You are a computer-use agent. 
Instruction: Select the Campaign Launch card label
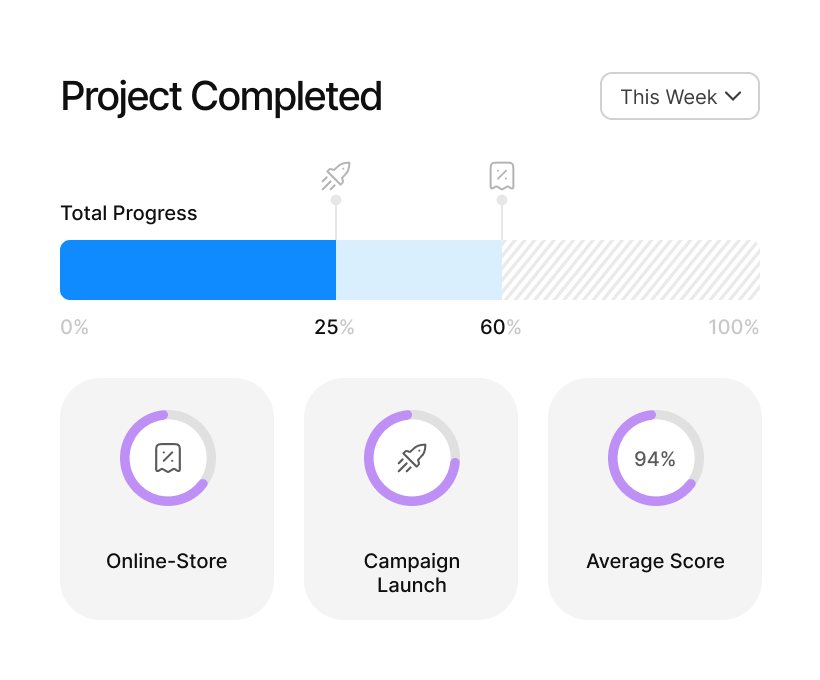point(411,573)
